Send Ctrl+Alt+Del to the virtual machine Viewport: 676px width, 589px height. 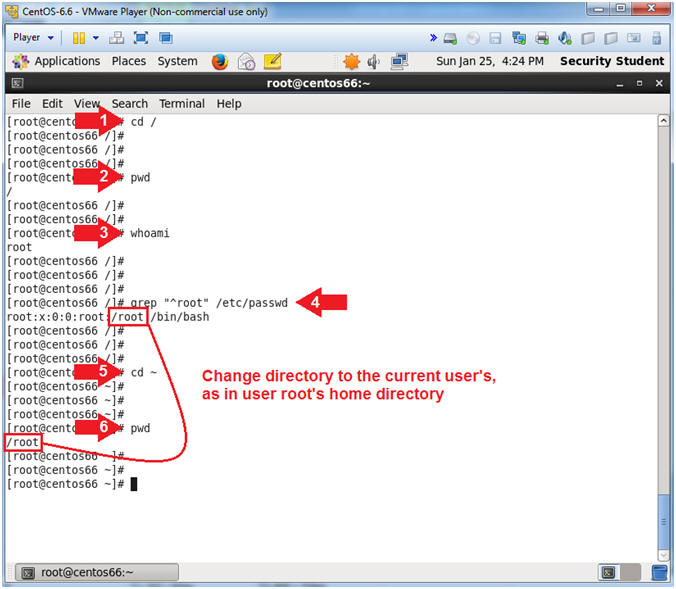116,38
